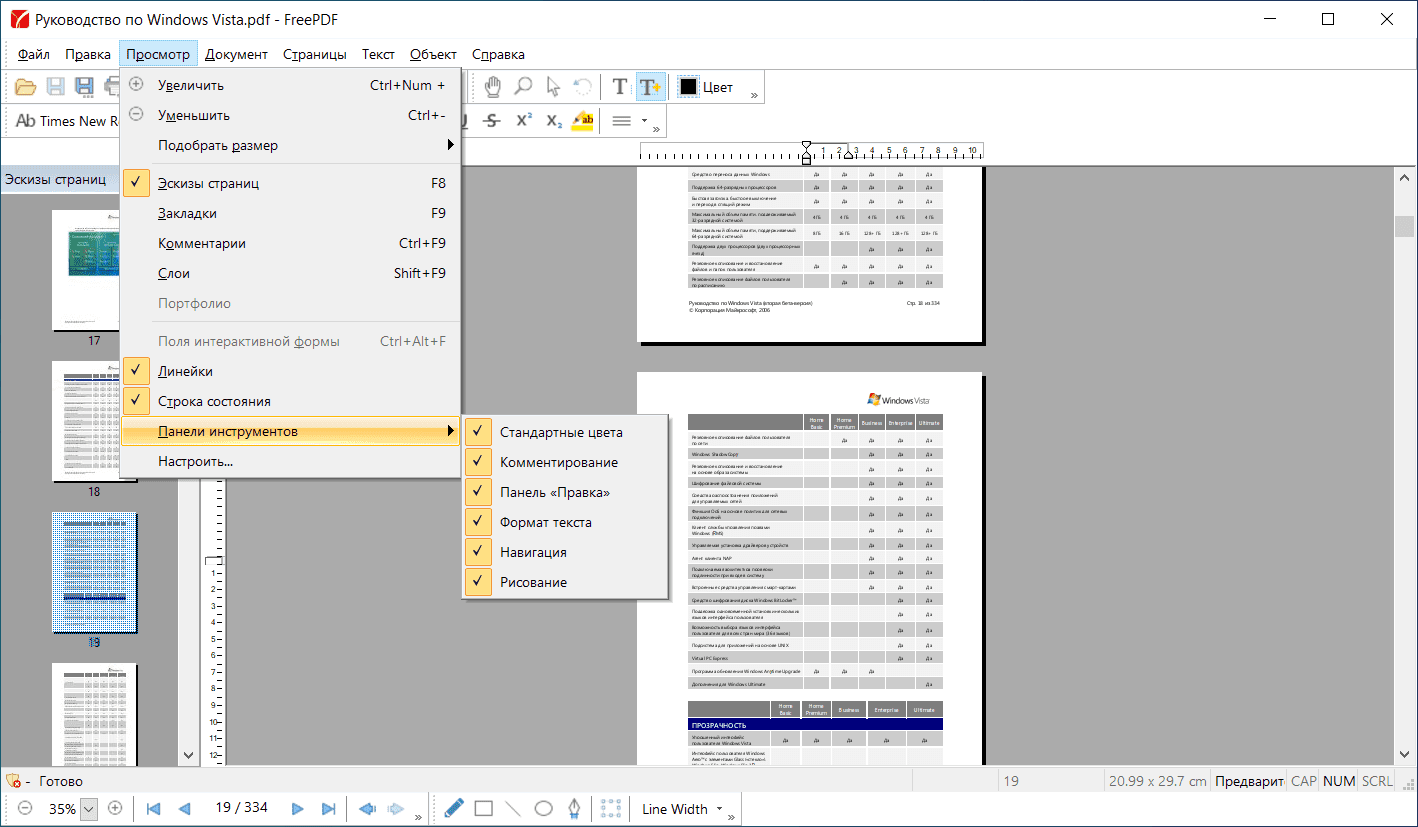The height and width of the screenshot is (827, 1418).
Task: Expand Панели инструментов submenu
Action: click(290, 431)
